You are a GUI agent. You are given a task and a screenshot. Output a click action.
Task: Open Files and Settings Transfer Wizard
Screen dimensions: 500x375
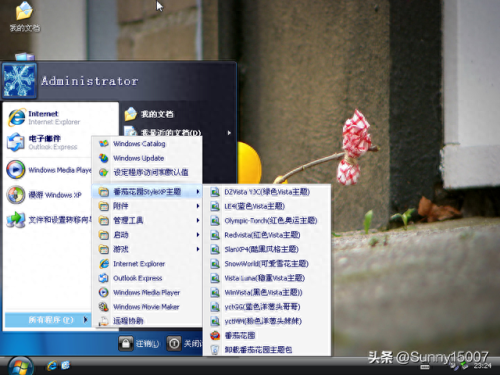point(49,220)
